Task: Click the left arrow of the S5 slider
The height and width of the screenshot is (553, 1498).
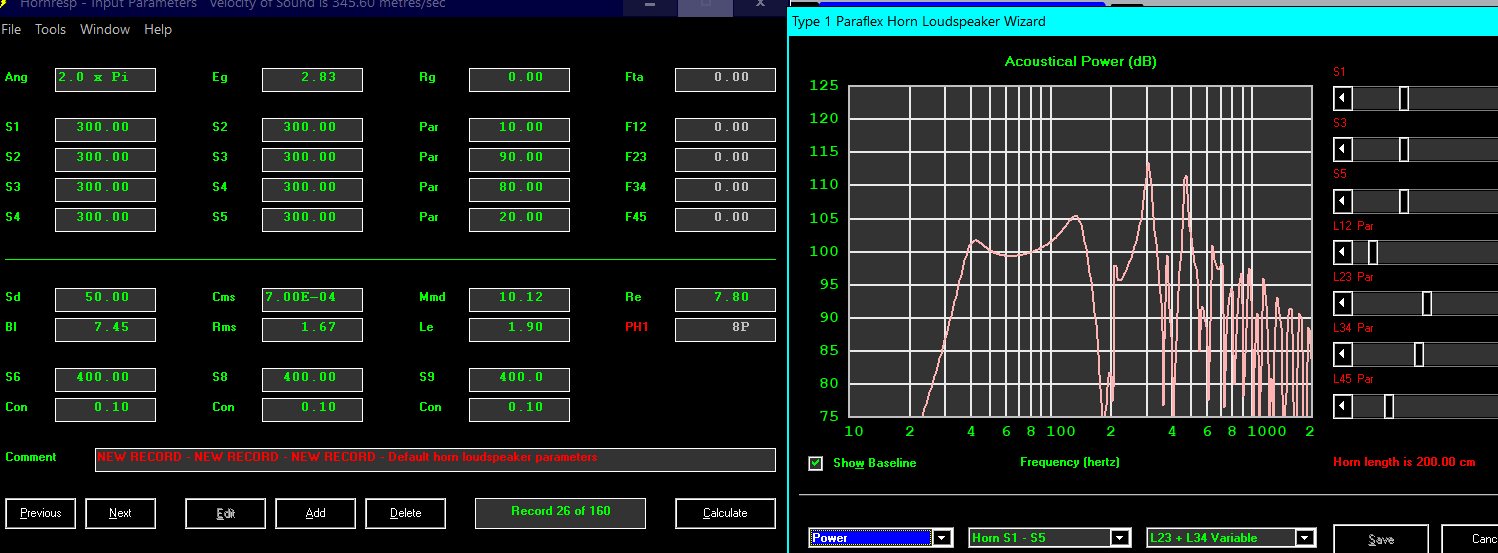Action: click(x=1343, y=201)
